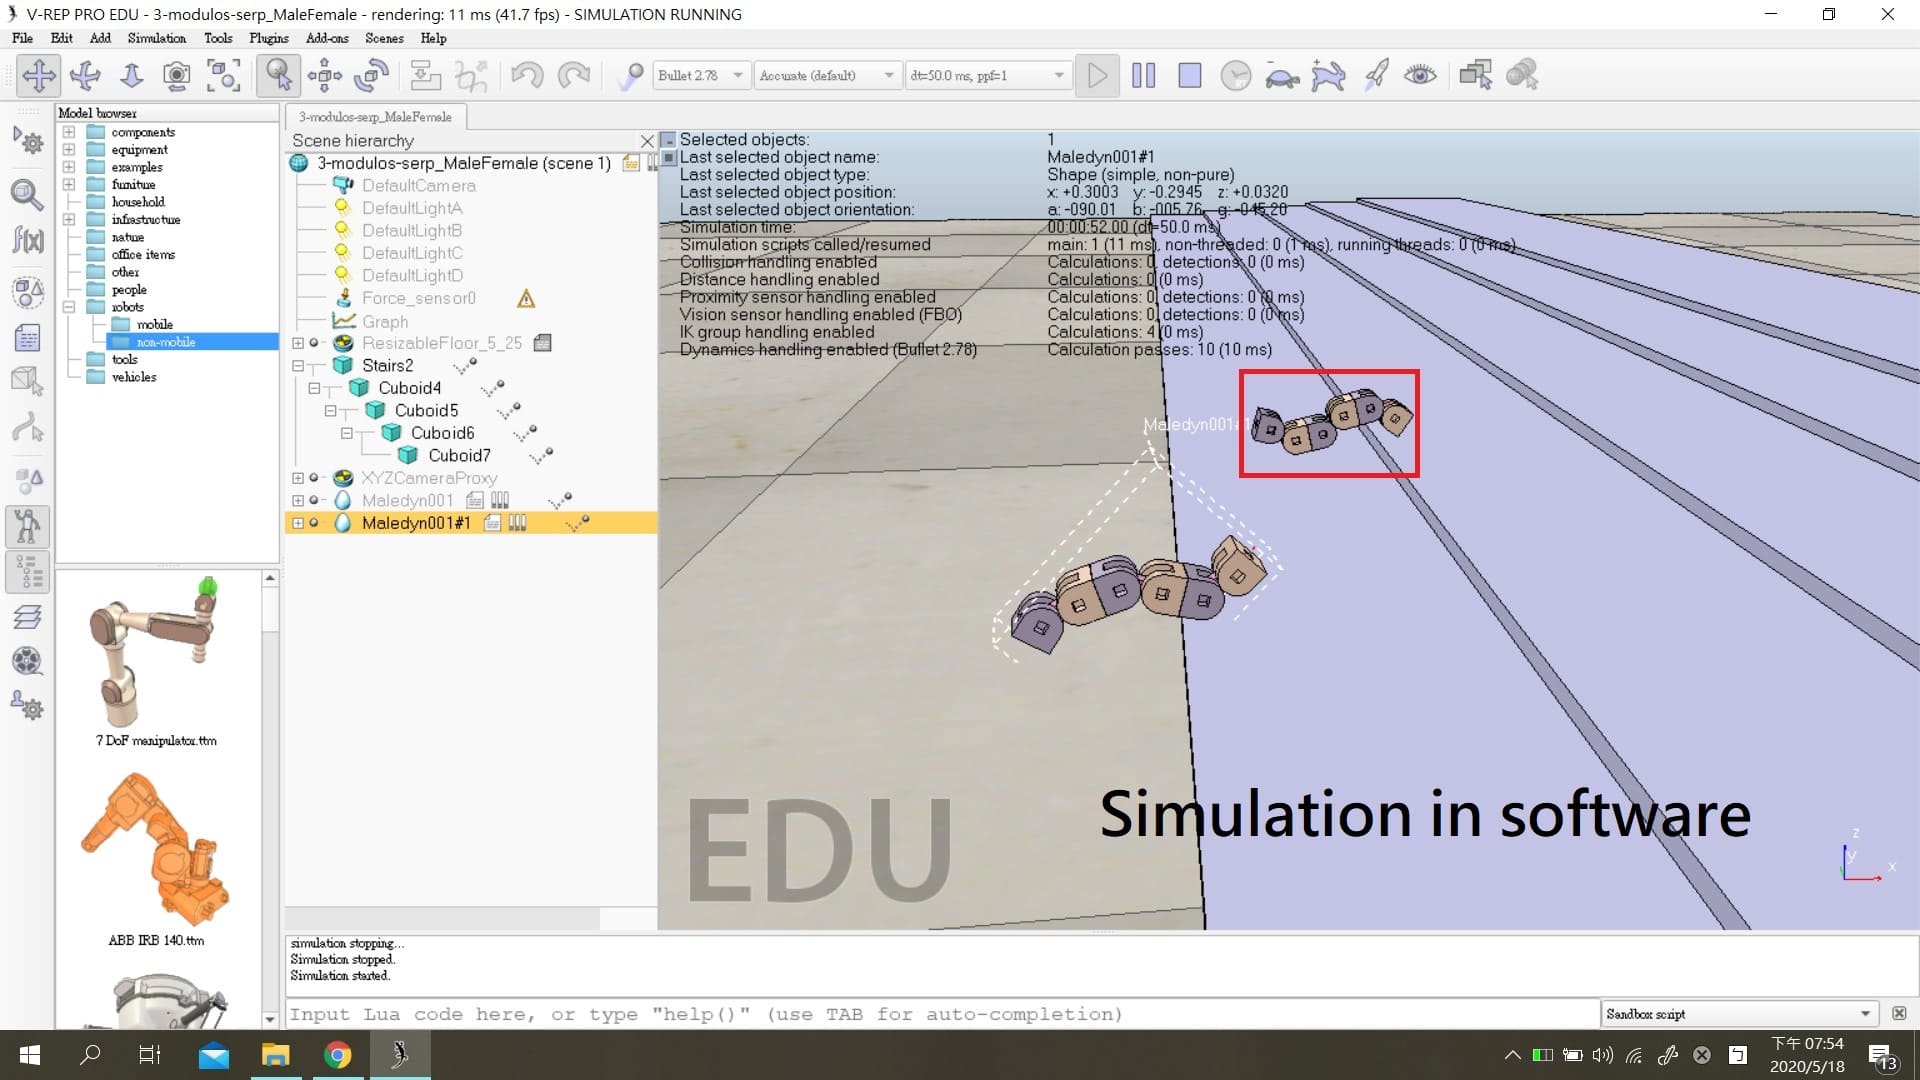Open the Add-ons menu
The image size is (1920, 1080).
pyautogui.click(x=327, y=38)
